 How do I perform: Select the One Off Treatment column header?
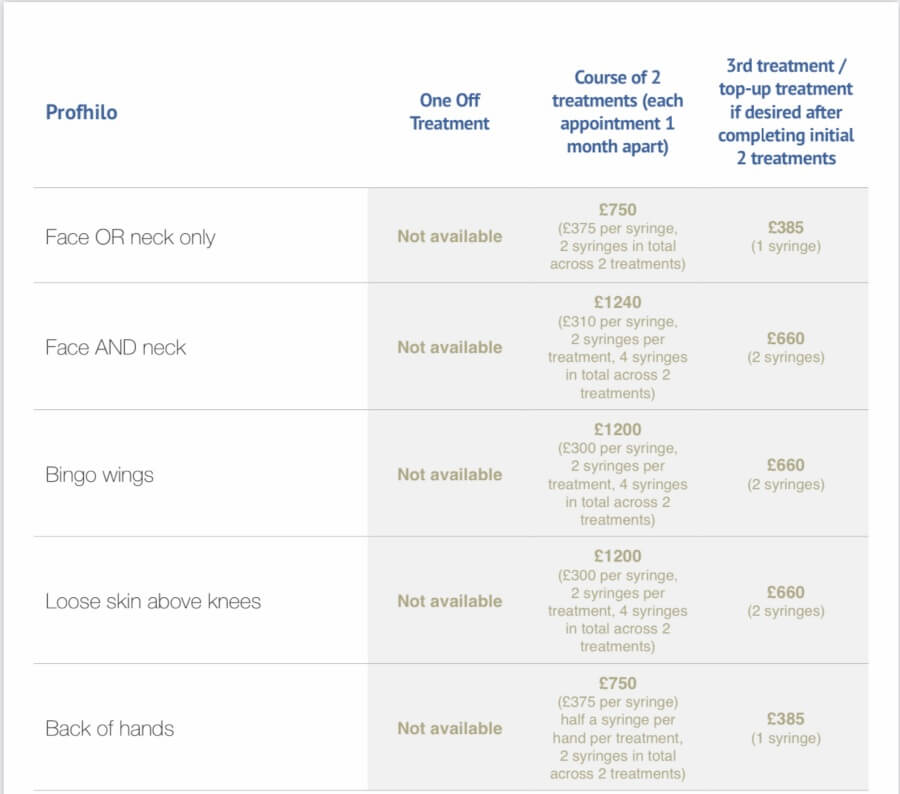[449, 112]
